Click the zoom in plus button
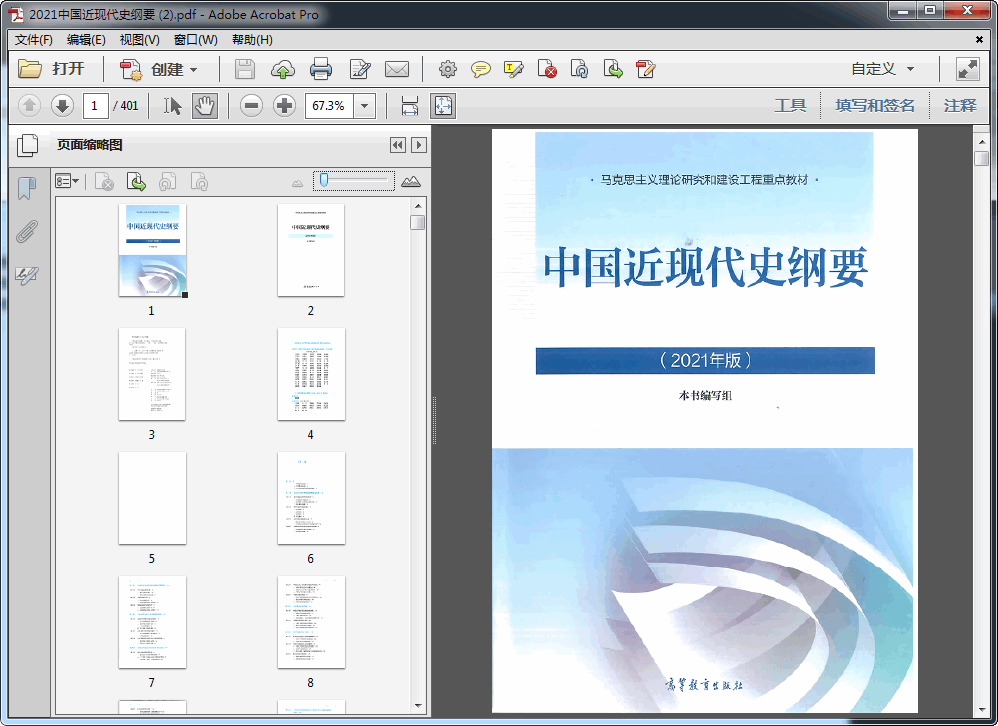Screen dimensions: 998x726 [x=285, y=106]
